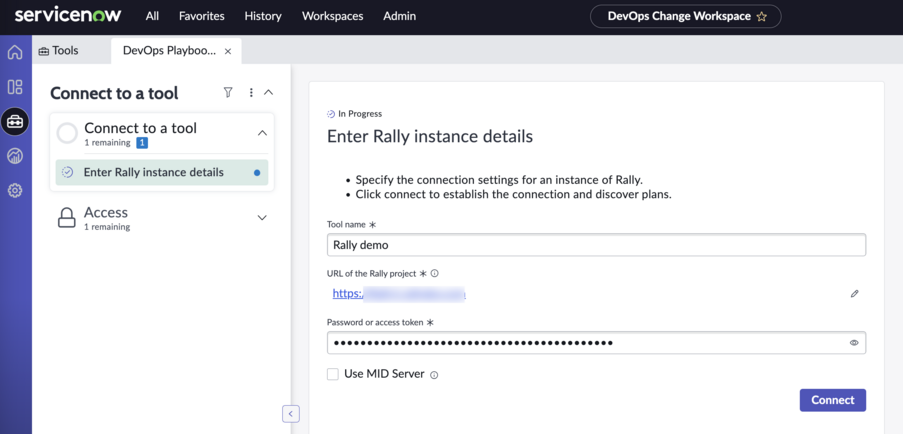Click the Password or access token field
The image size is (903, 434).
click(x=596, y=342)
